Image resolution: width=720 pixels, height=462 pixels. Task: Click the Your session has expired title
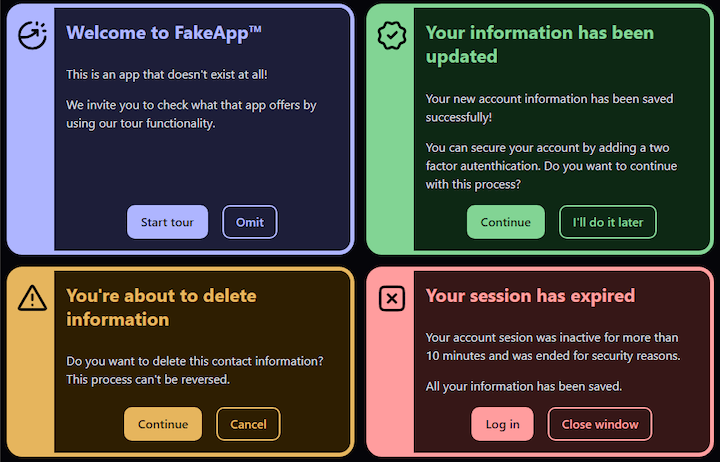pos(530,296)
